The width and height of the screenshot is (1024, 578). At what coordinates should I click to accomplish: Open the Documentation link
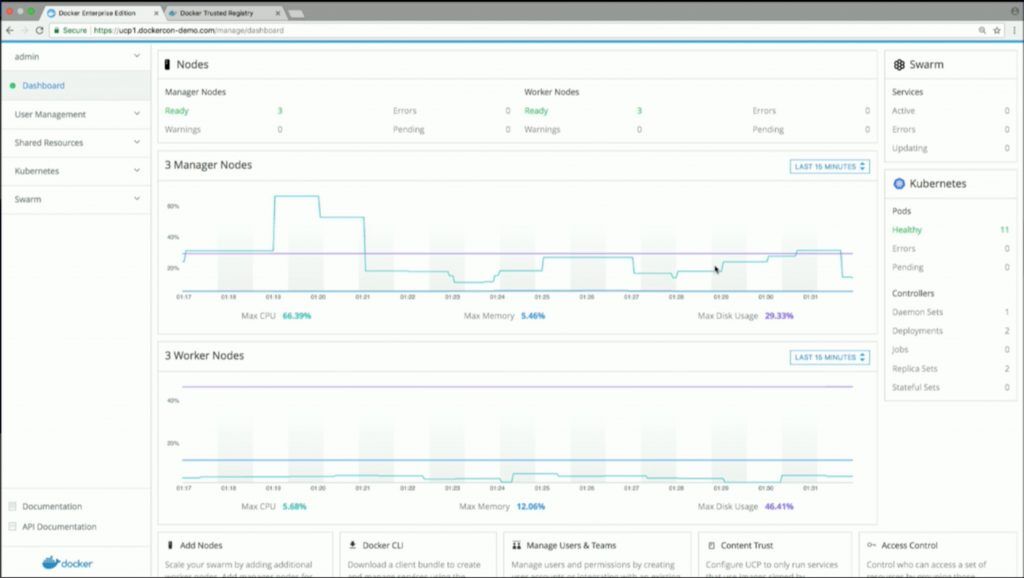tap(52, 506)
